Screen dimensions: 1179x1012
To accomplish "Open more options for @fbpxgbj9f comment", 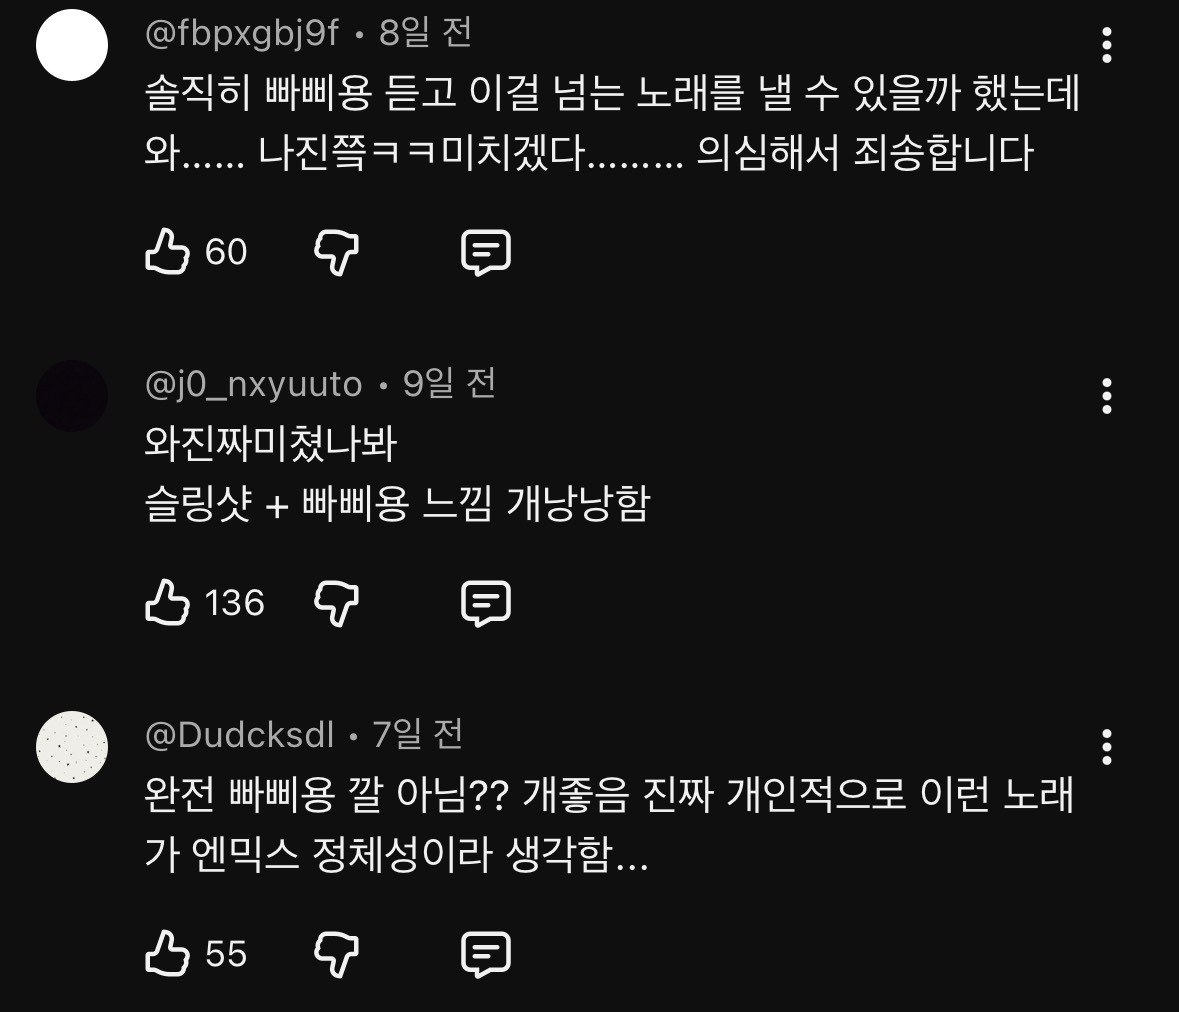I will tap(1106, 46).
